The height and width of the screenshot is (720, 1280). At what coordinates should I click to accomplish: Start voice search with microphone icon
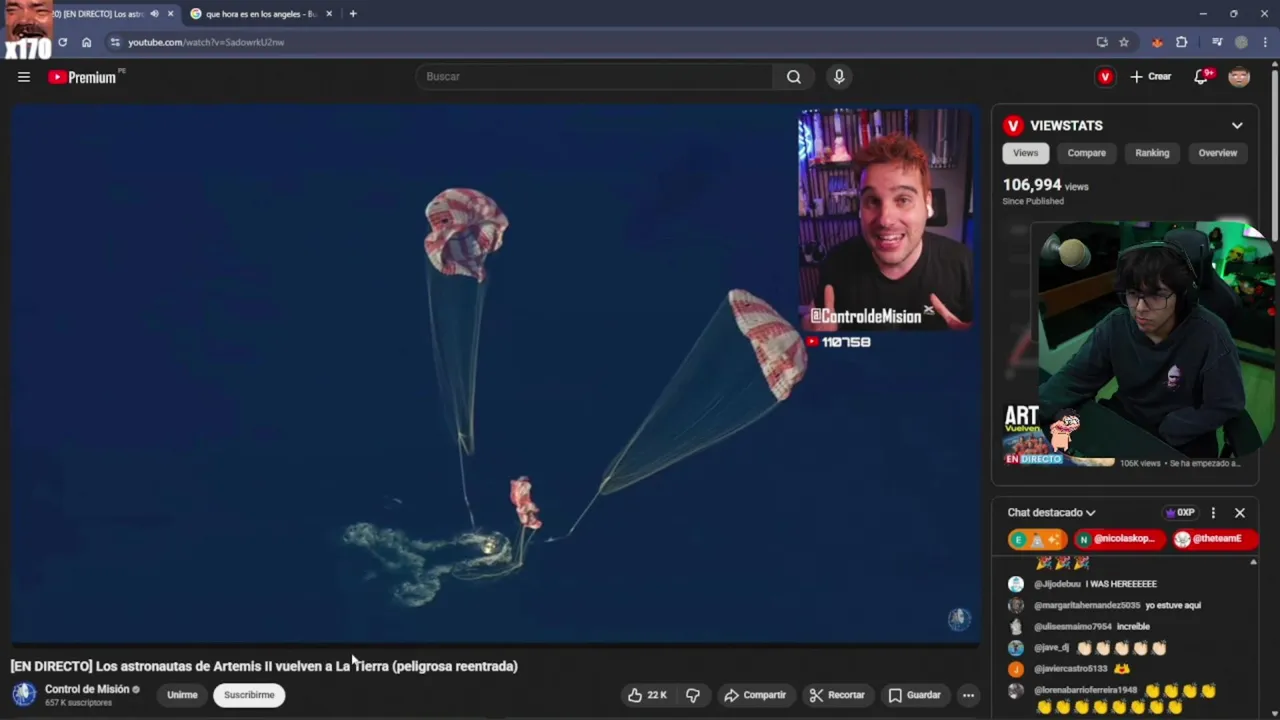(839, 77)
